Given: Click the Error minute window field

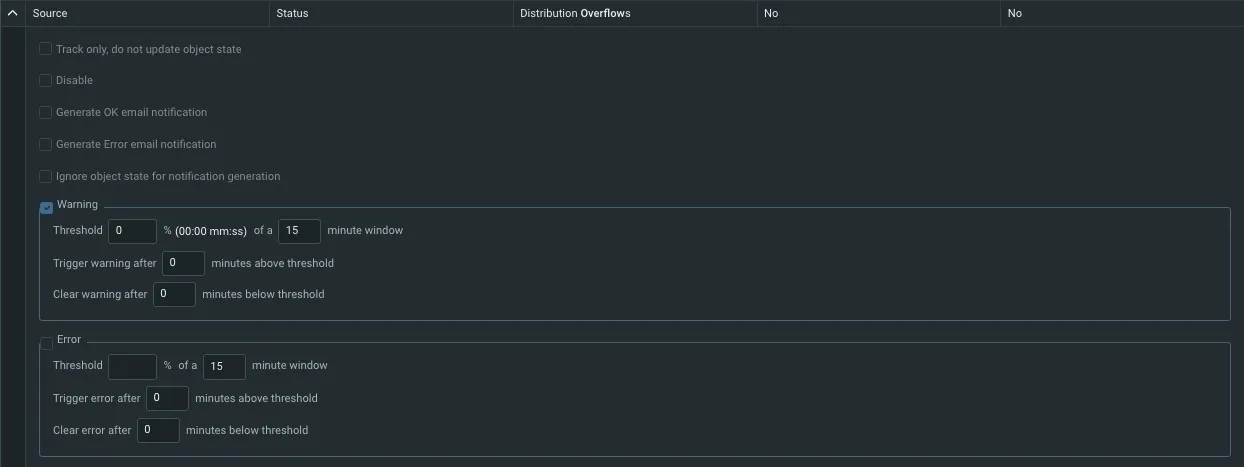Looking at the screenshot, I should coord(224,366).
